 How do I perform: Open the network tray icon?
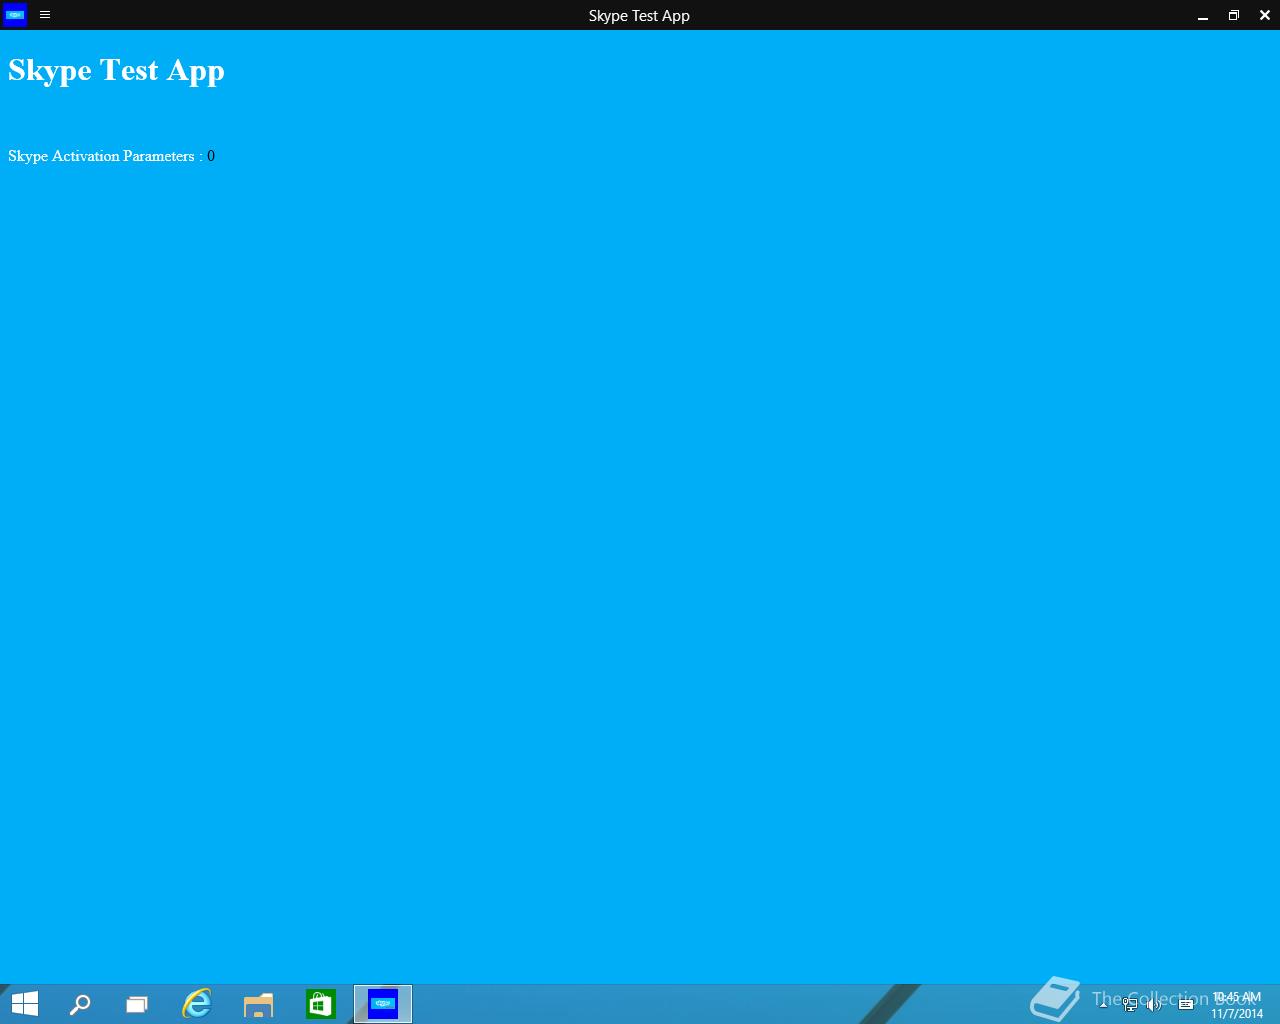pyautogui.click(x=1130, y=1004)
